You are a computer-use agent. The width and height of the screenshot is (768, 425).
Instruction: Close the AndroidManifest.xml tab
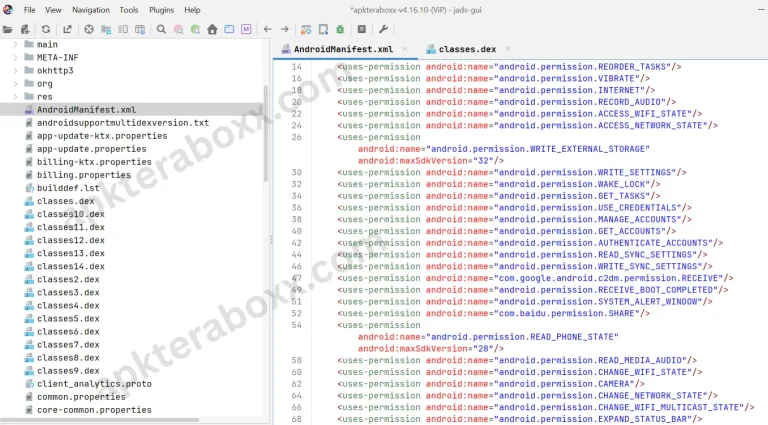click(405, 48)
